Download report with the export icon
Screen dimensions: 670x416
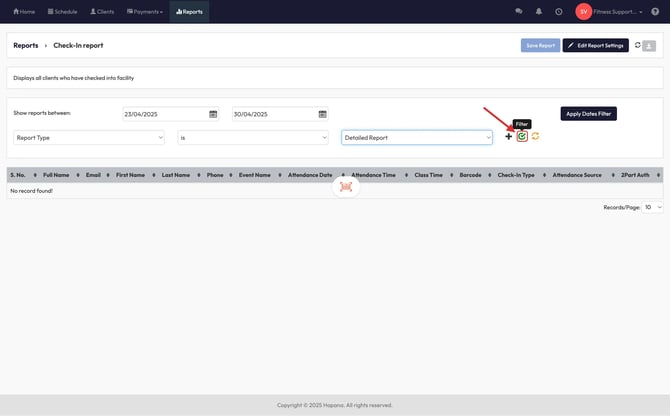(x=650, y=45)
